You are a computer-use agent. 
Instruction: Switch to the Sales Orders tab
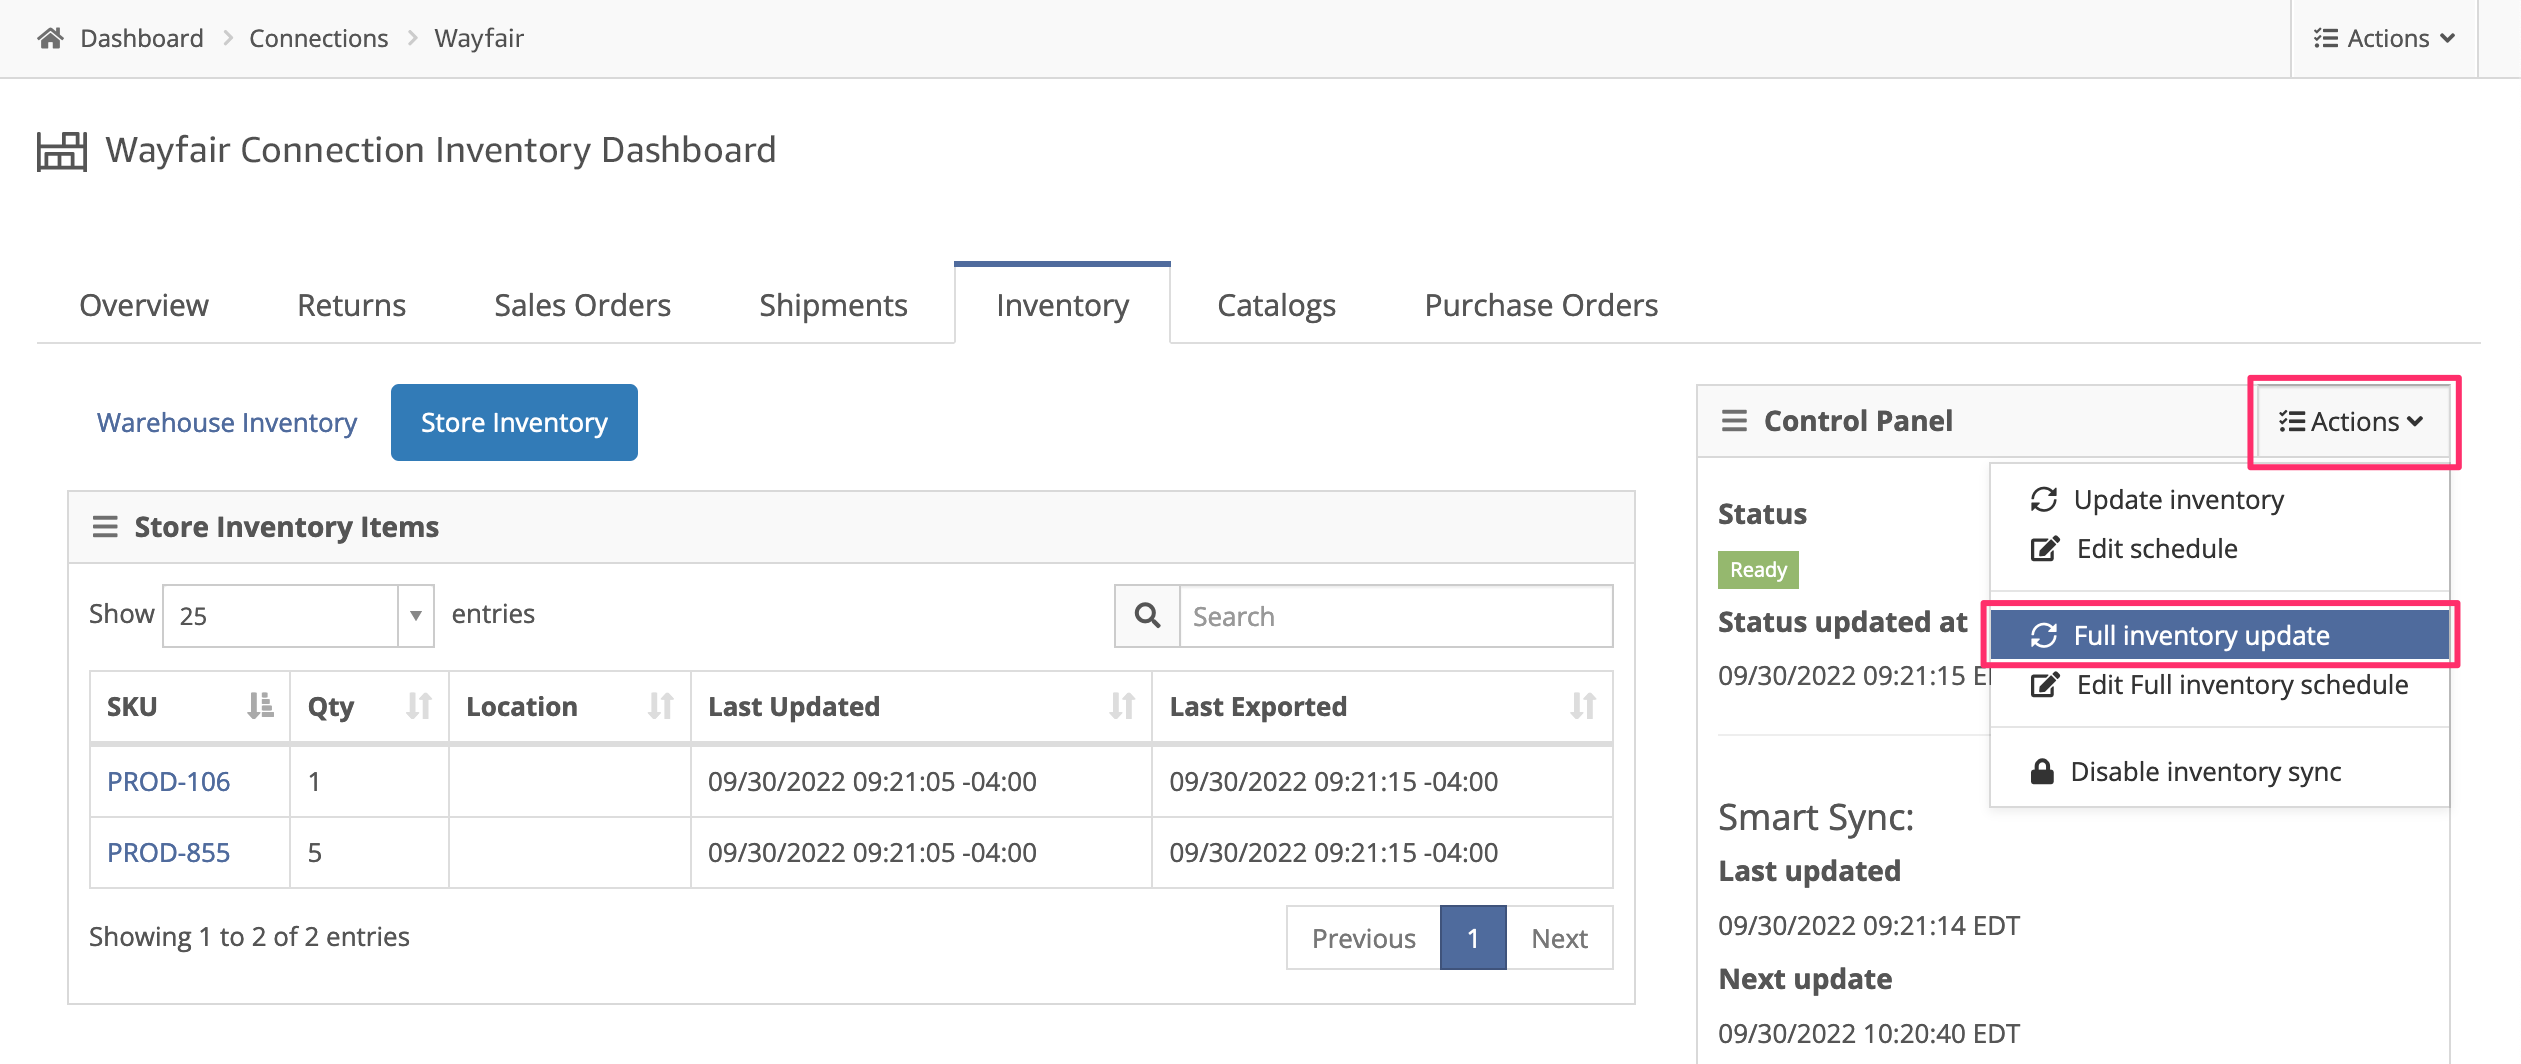coord(582,305)
